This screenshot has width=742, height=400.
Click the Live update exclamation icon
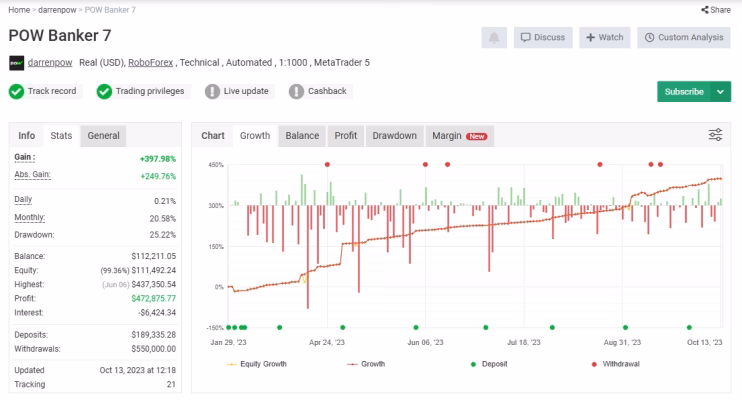(x=212, y=91)
